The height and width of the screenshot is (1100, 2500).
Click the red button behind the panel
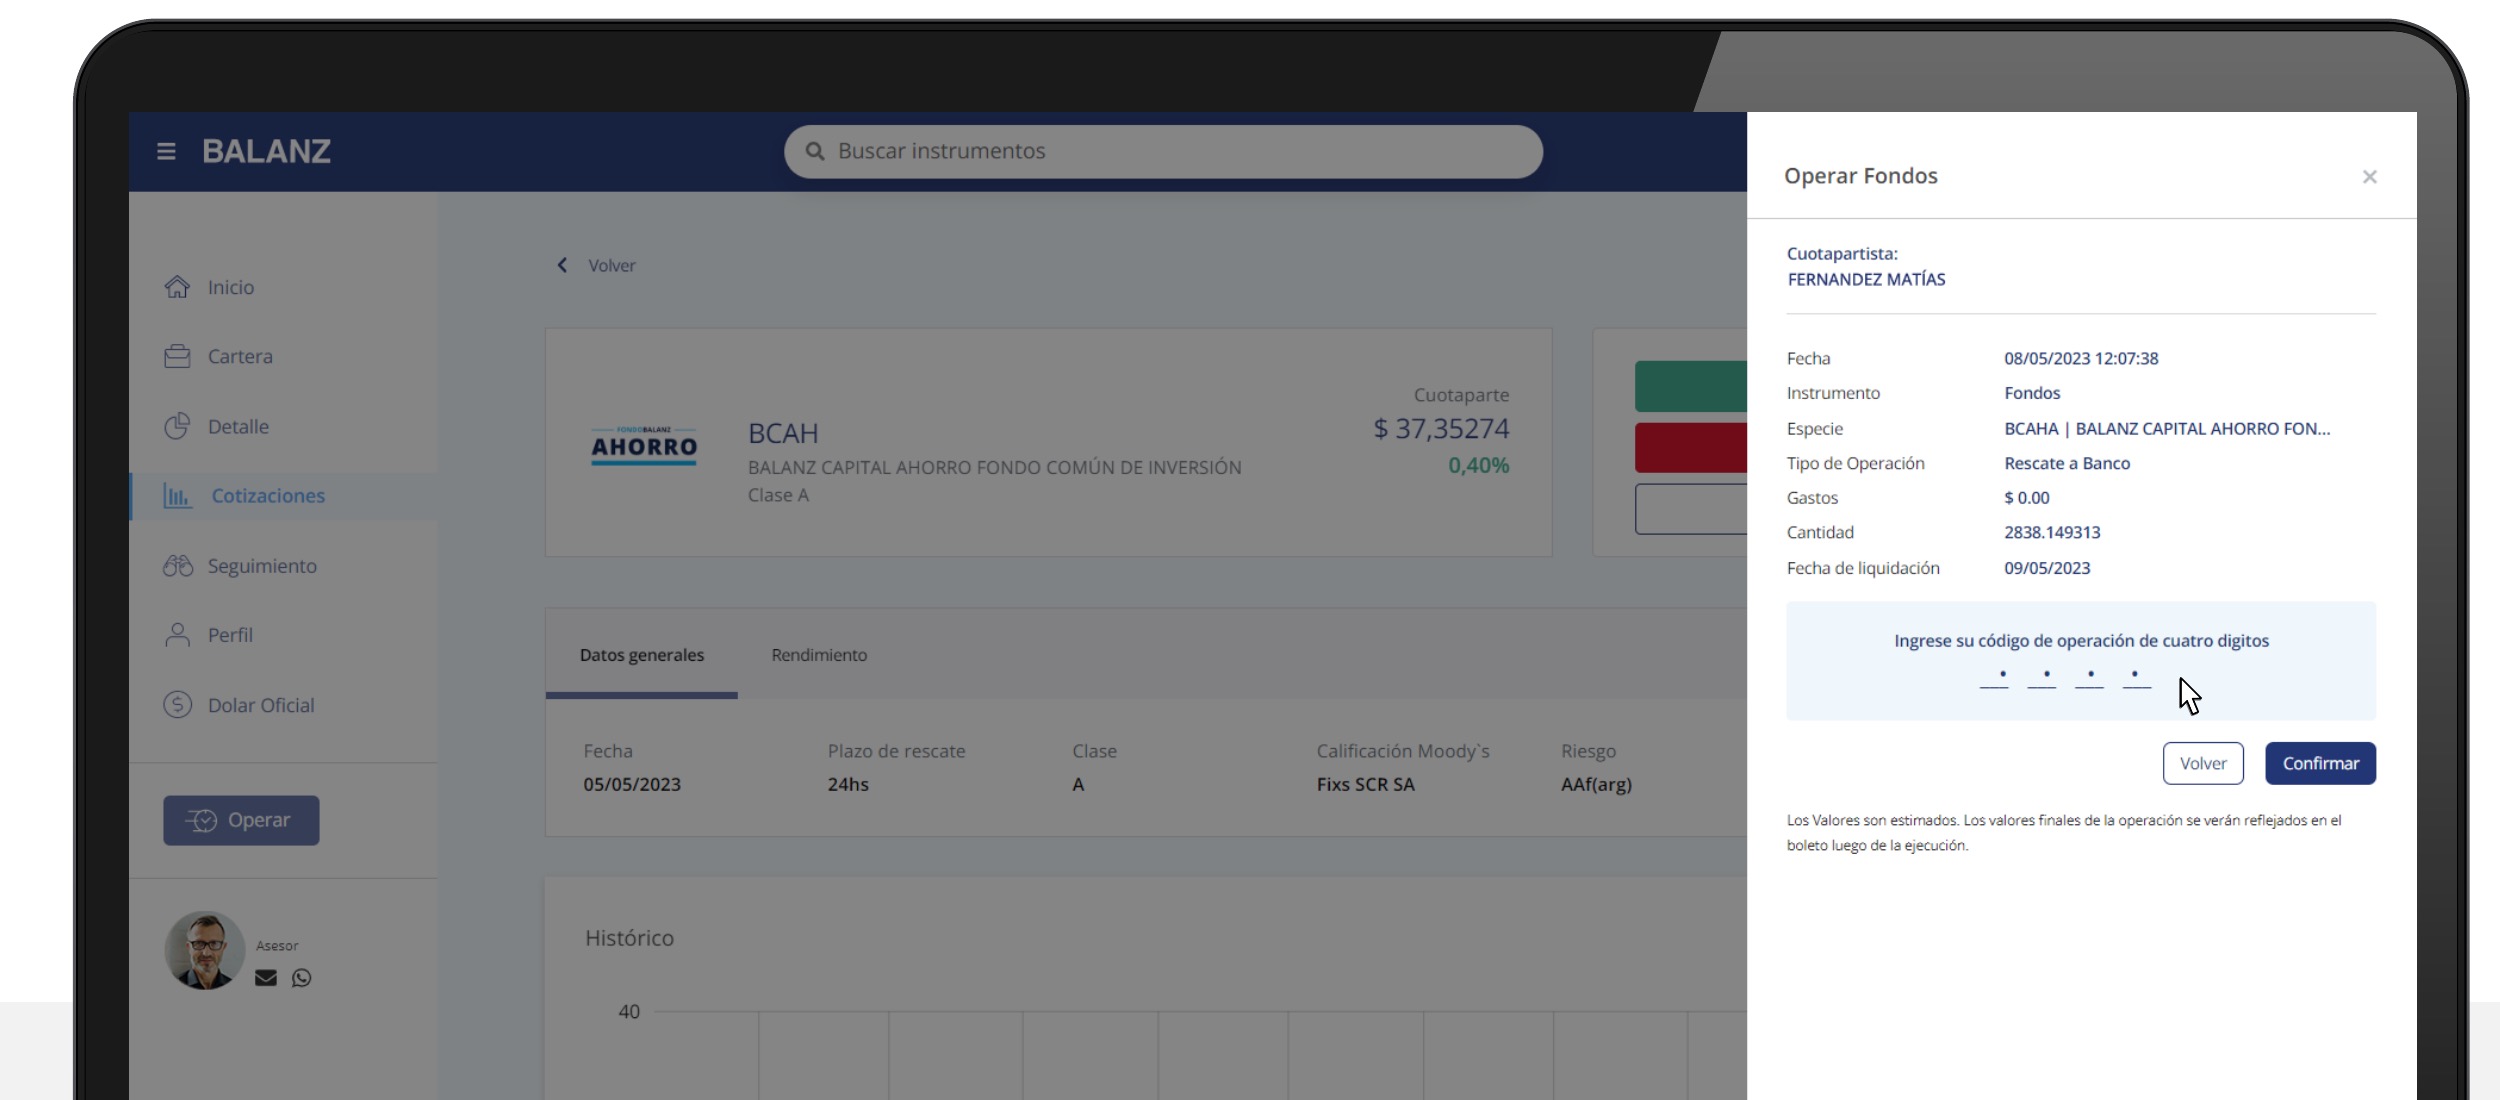1691,447
